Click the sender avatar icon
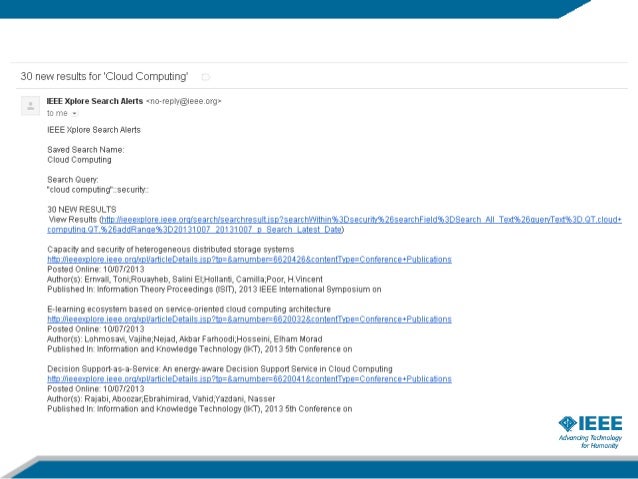 coord(31,106)
